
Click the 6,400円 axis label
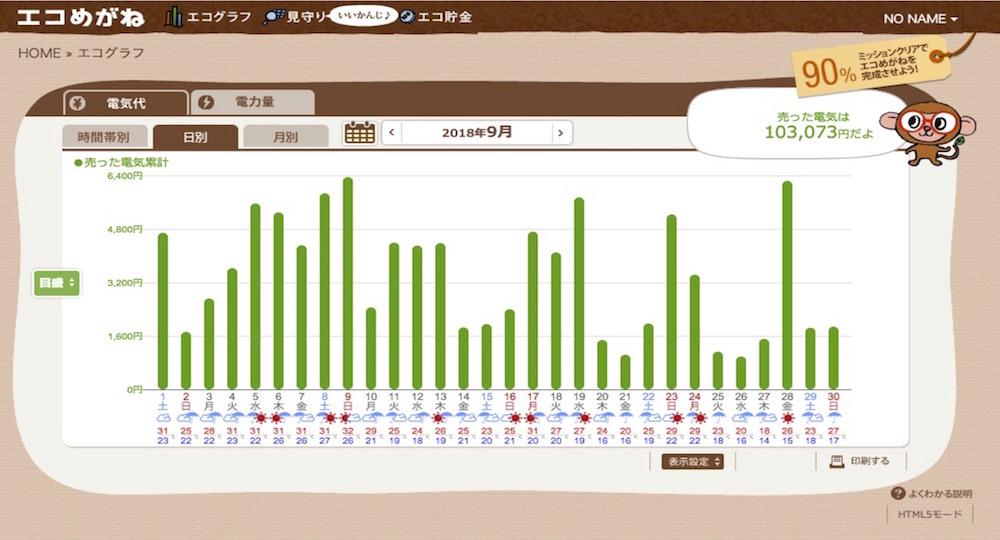124,176
